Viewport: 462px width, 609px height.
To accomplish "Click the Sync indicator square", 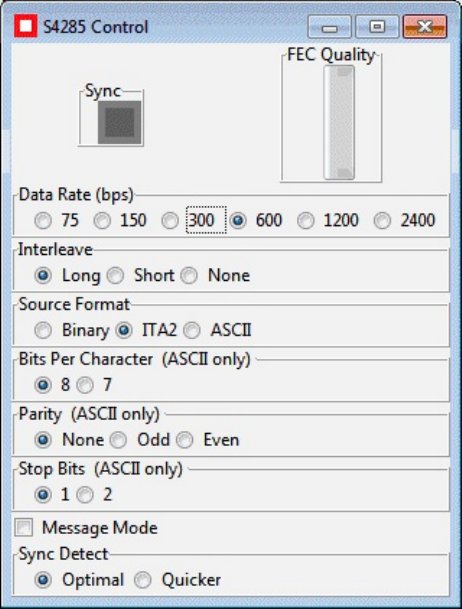I will pos(120,122).
